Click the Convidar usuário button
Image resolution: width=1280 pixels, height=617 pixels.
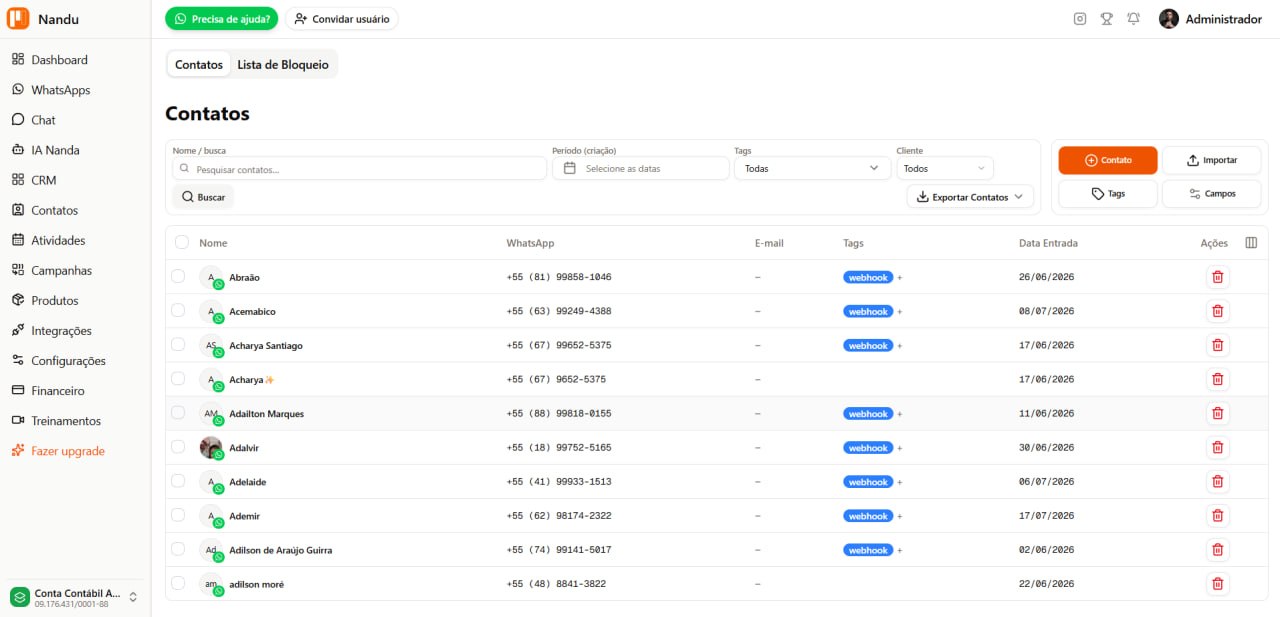342,19
